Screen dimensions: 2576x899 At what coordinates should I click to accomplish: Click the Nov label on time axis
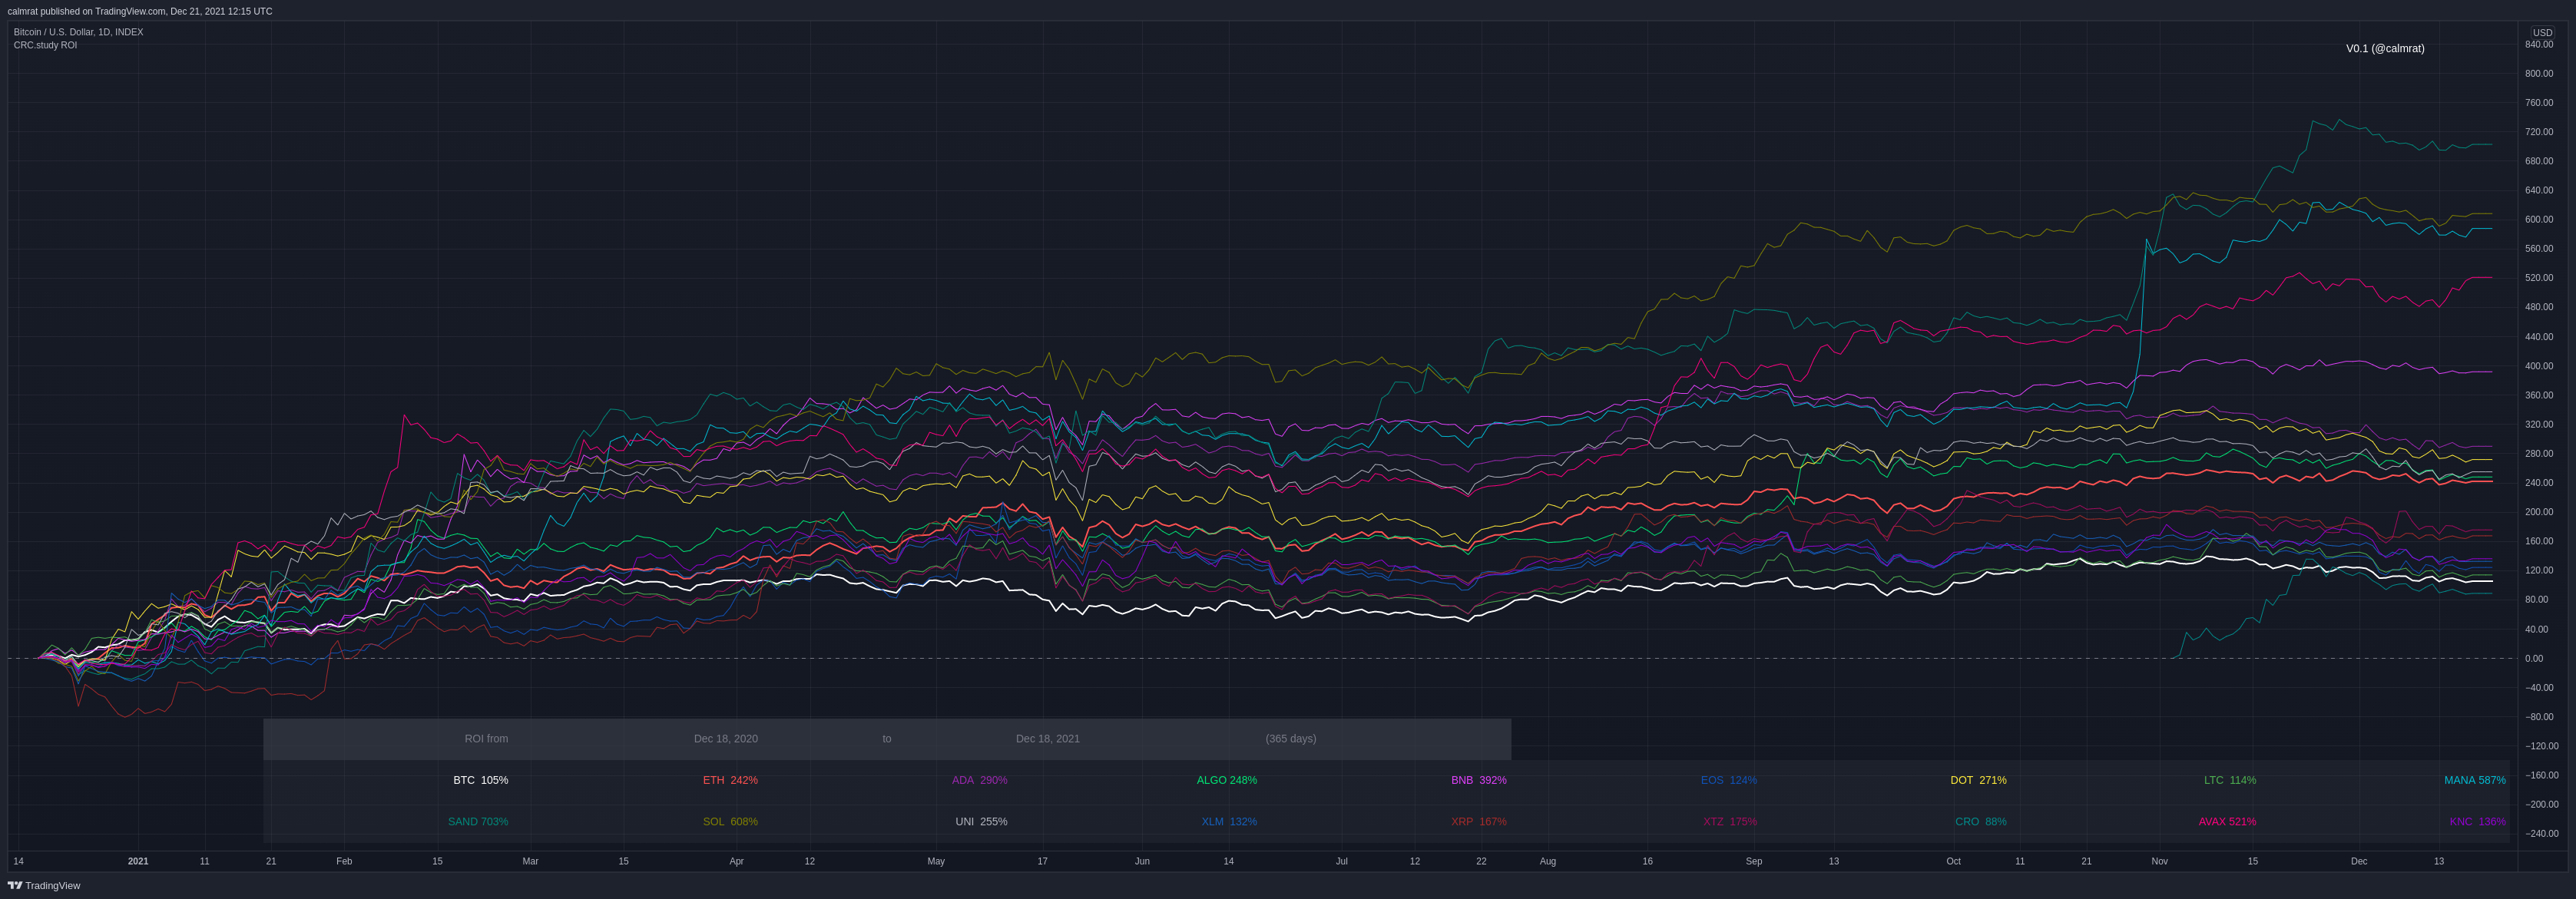tap(2159, 861)
